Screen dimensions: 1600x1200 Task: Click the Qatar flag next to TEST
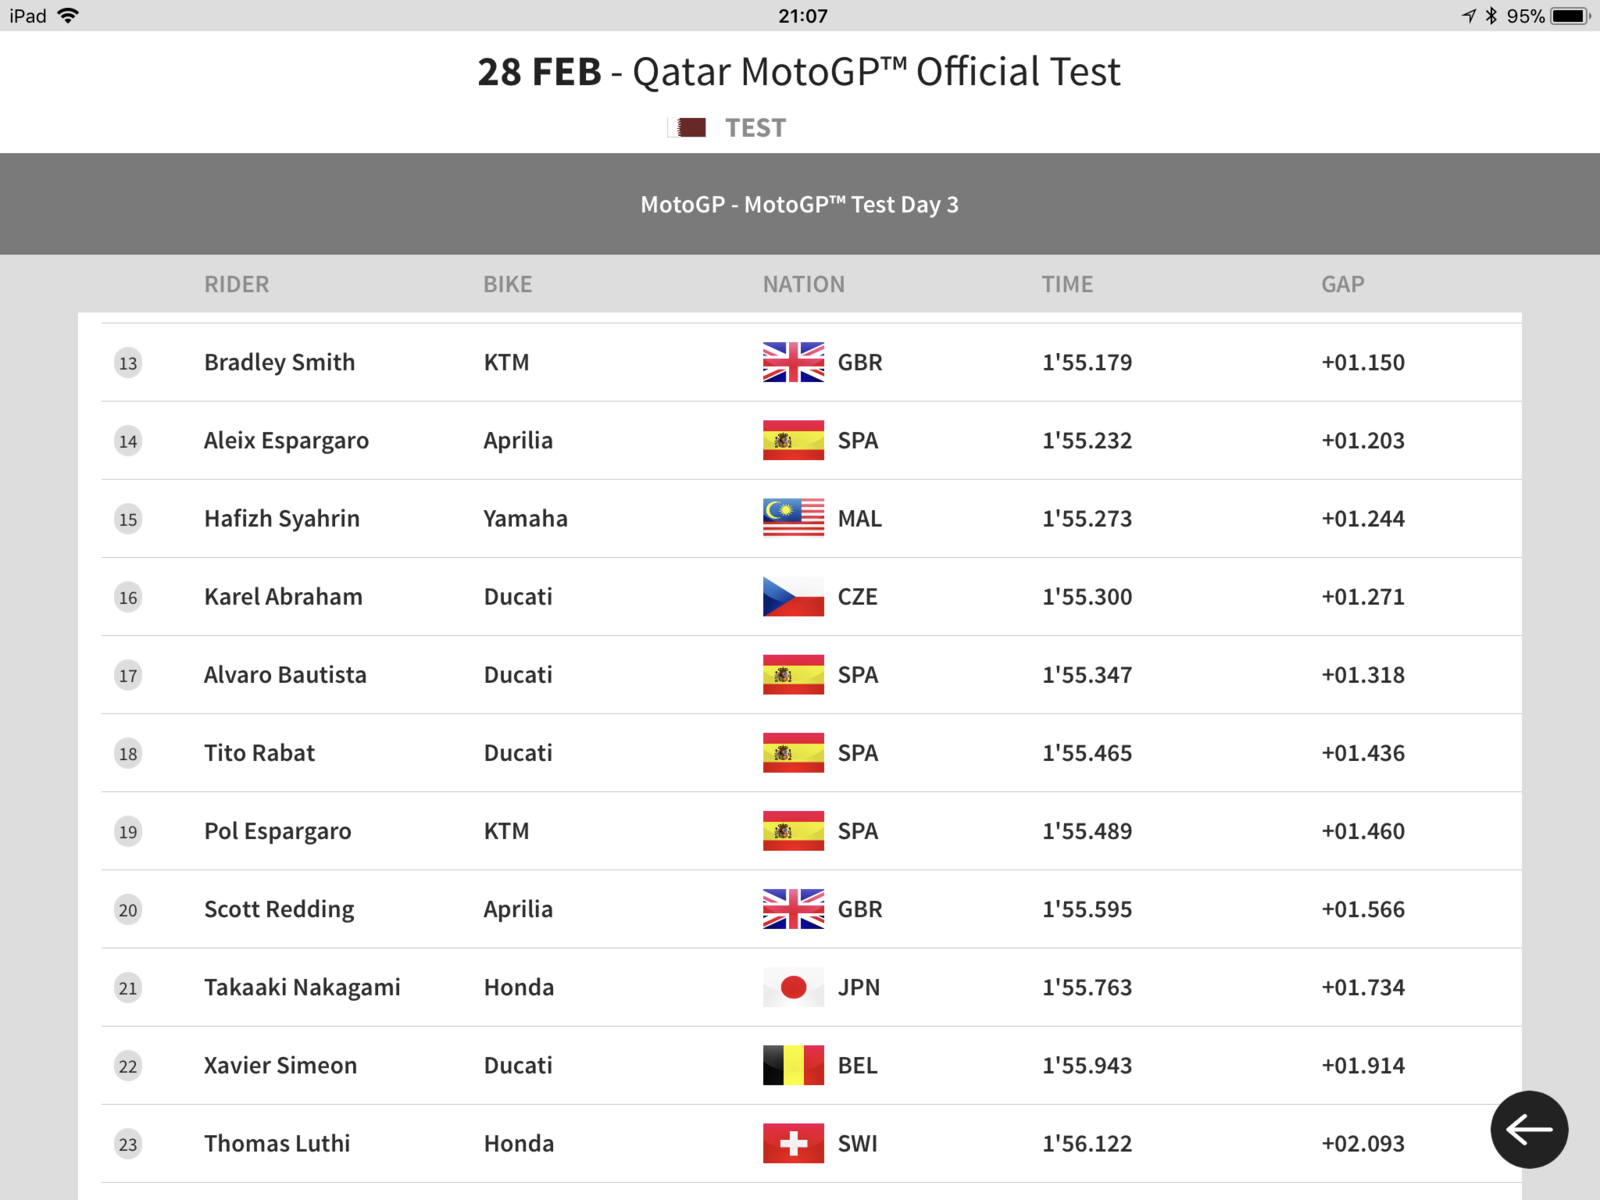pyautogui.click(x=687, y=128)
